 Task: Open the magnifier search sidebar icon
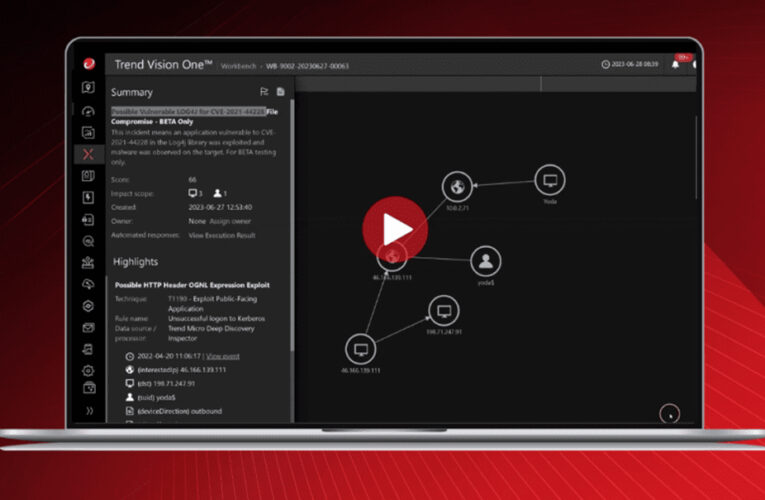pos(88,241)
